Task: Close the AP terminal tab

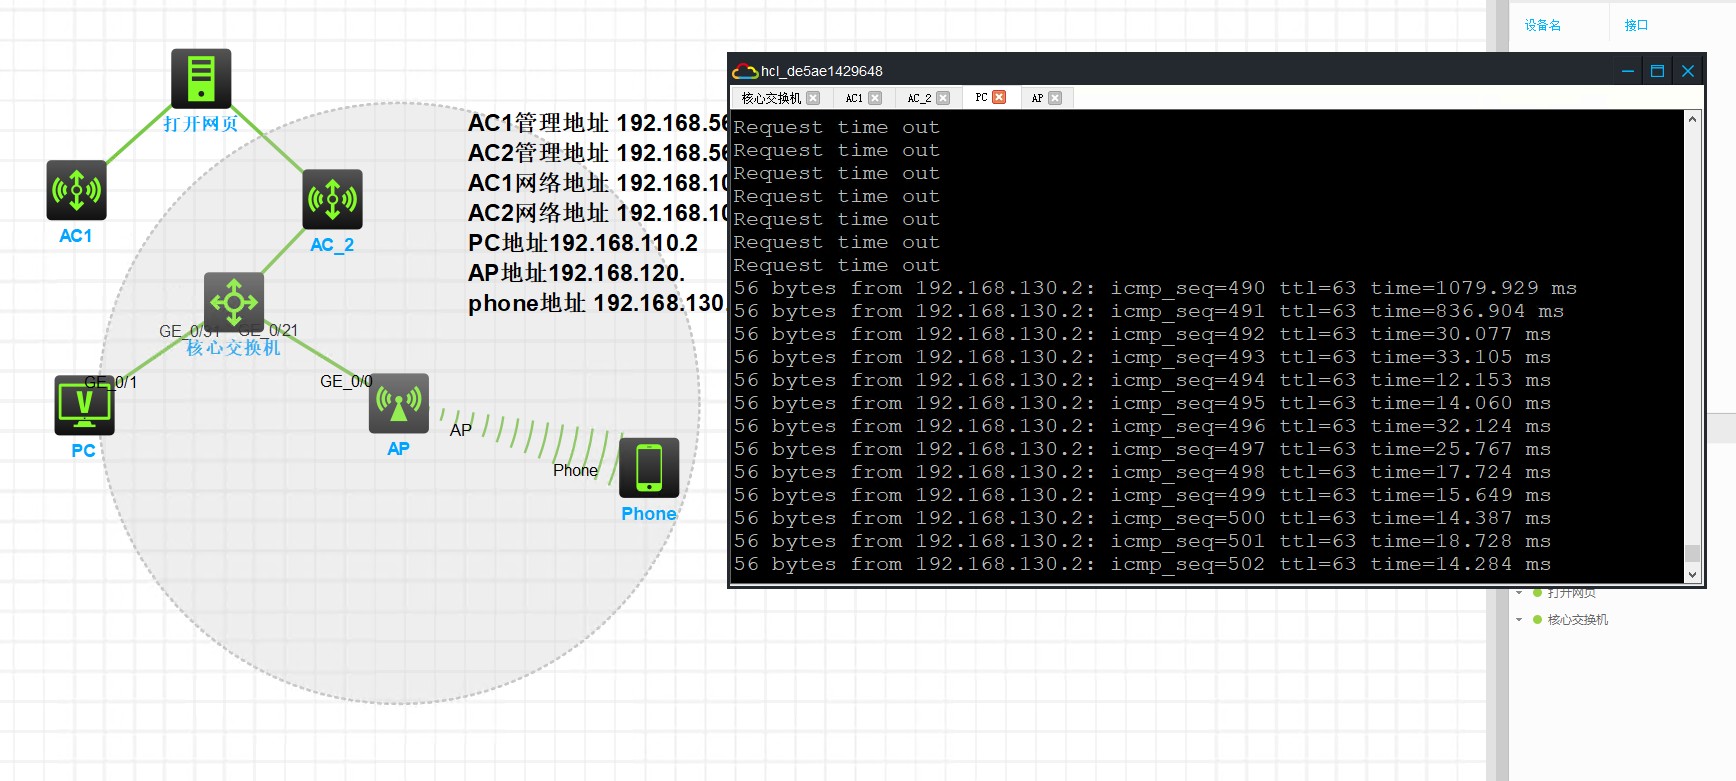Action: coord(1055,98)
